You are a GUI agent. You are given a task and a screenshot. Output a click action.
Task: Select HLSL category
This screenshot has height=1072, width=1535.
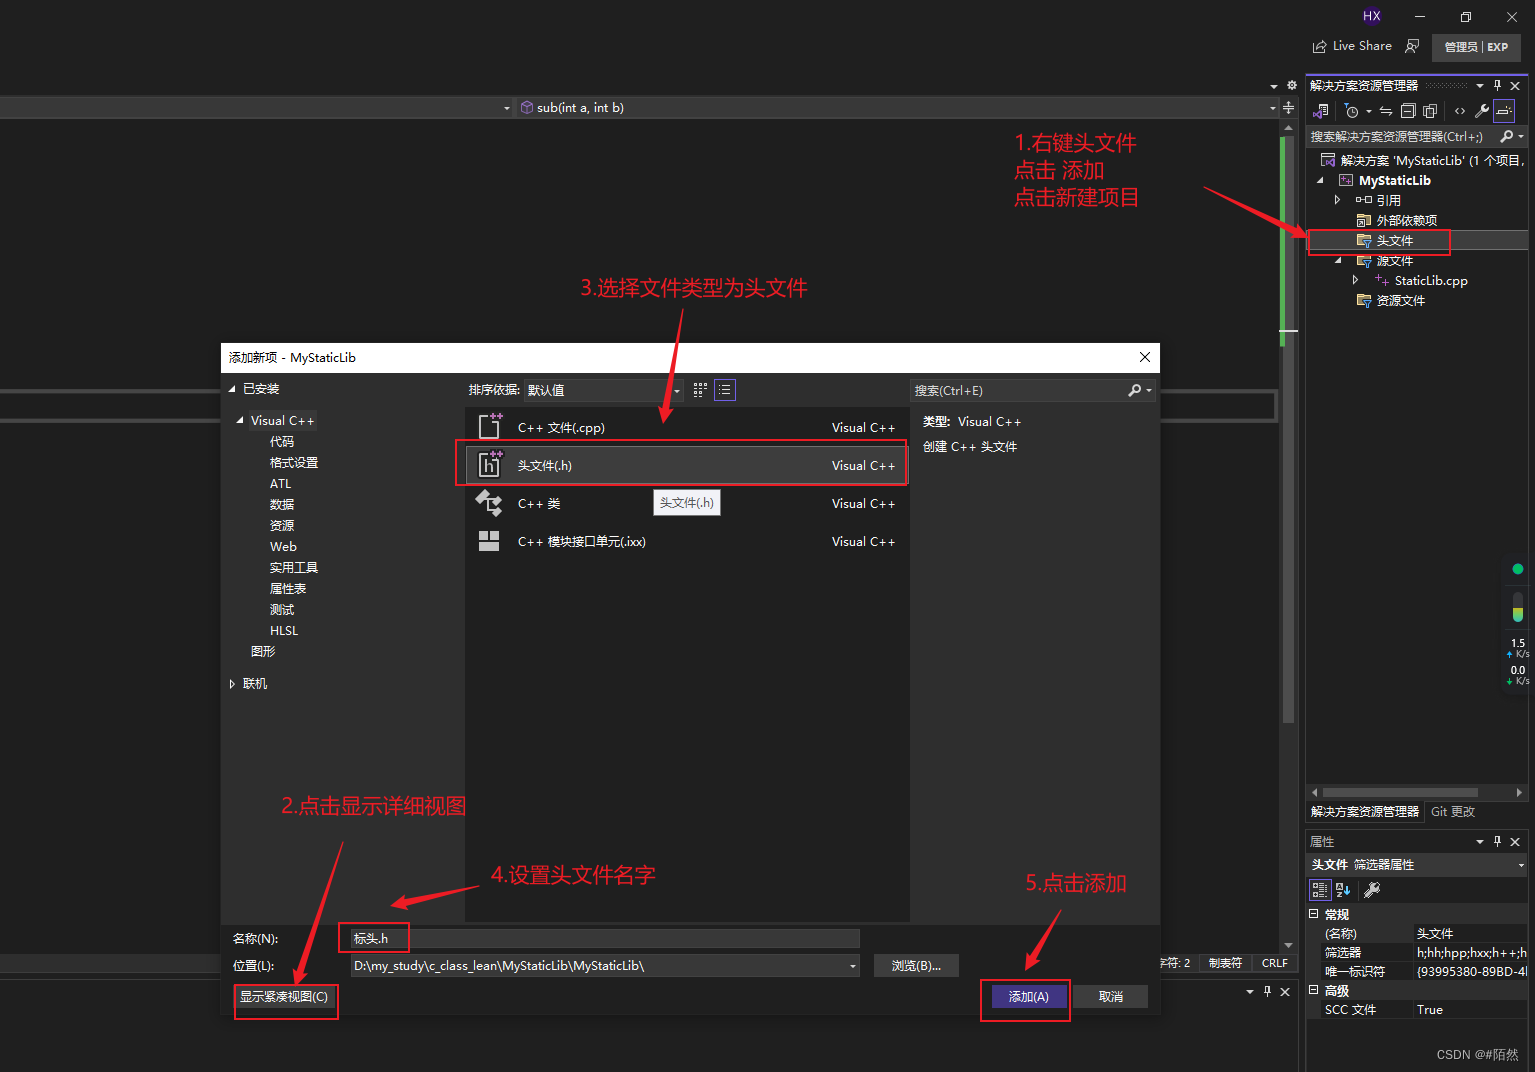284,631
